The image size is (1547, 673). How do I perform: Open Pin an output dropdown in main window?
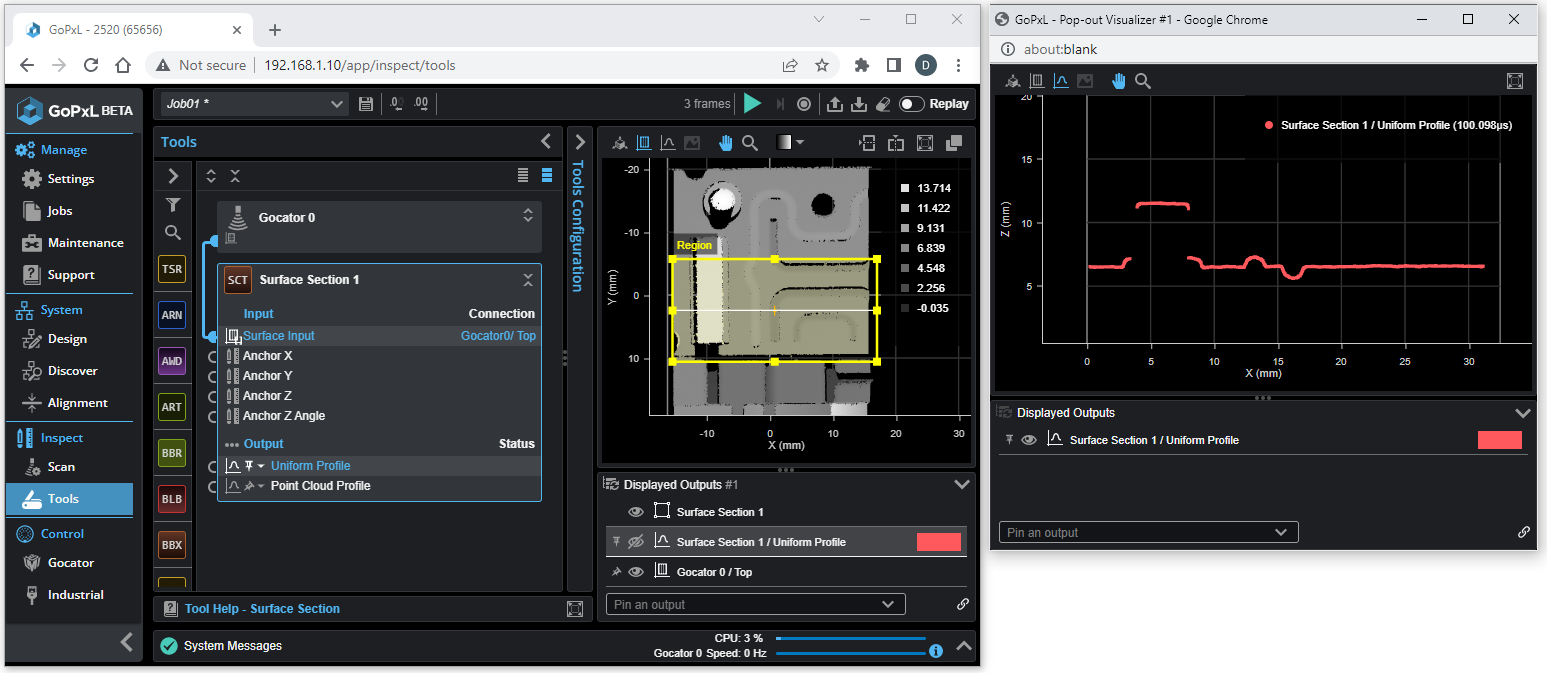point(755,604)
